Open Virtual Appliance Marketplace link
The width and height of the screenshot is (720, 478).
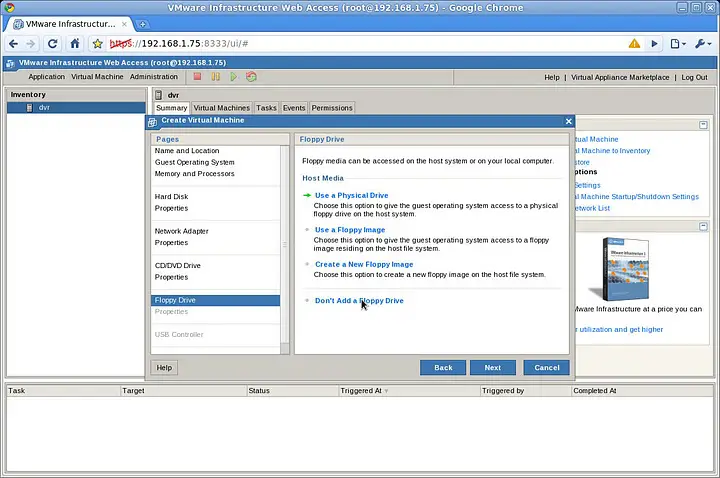(x=620, y=78)
